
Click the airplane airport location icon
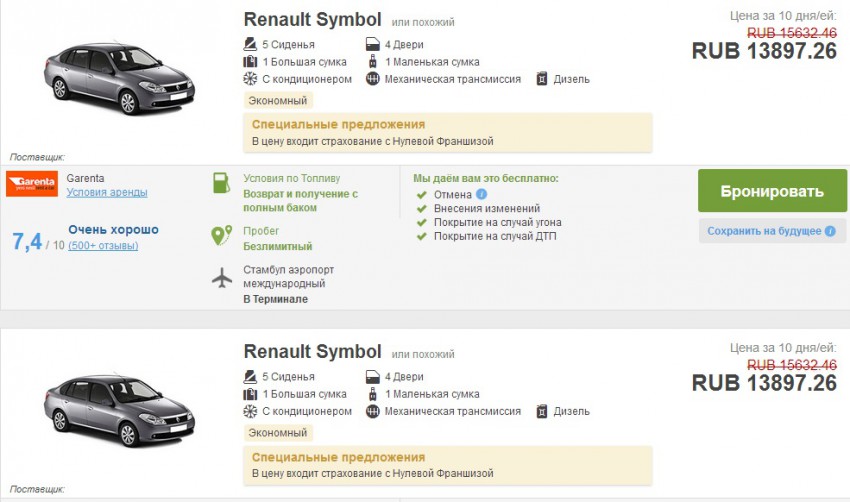(221, 277)
